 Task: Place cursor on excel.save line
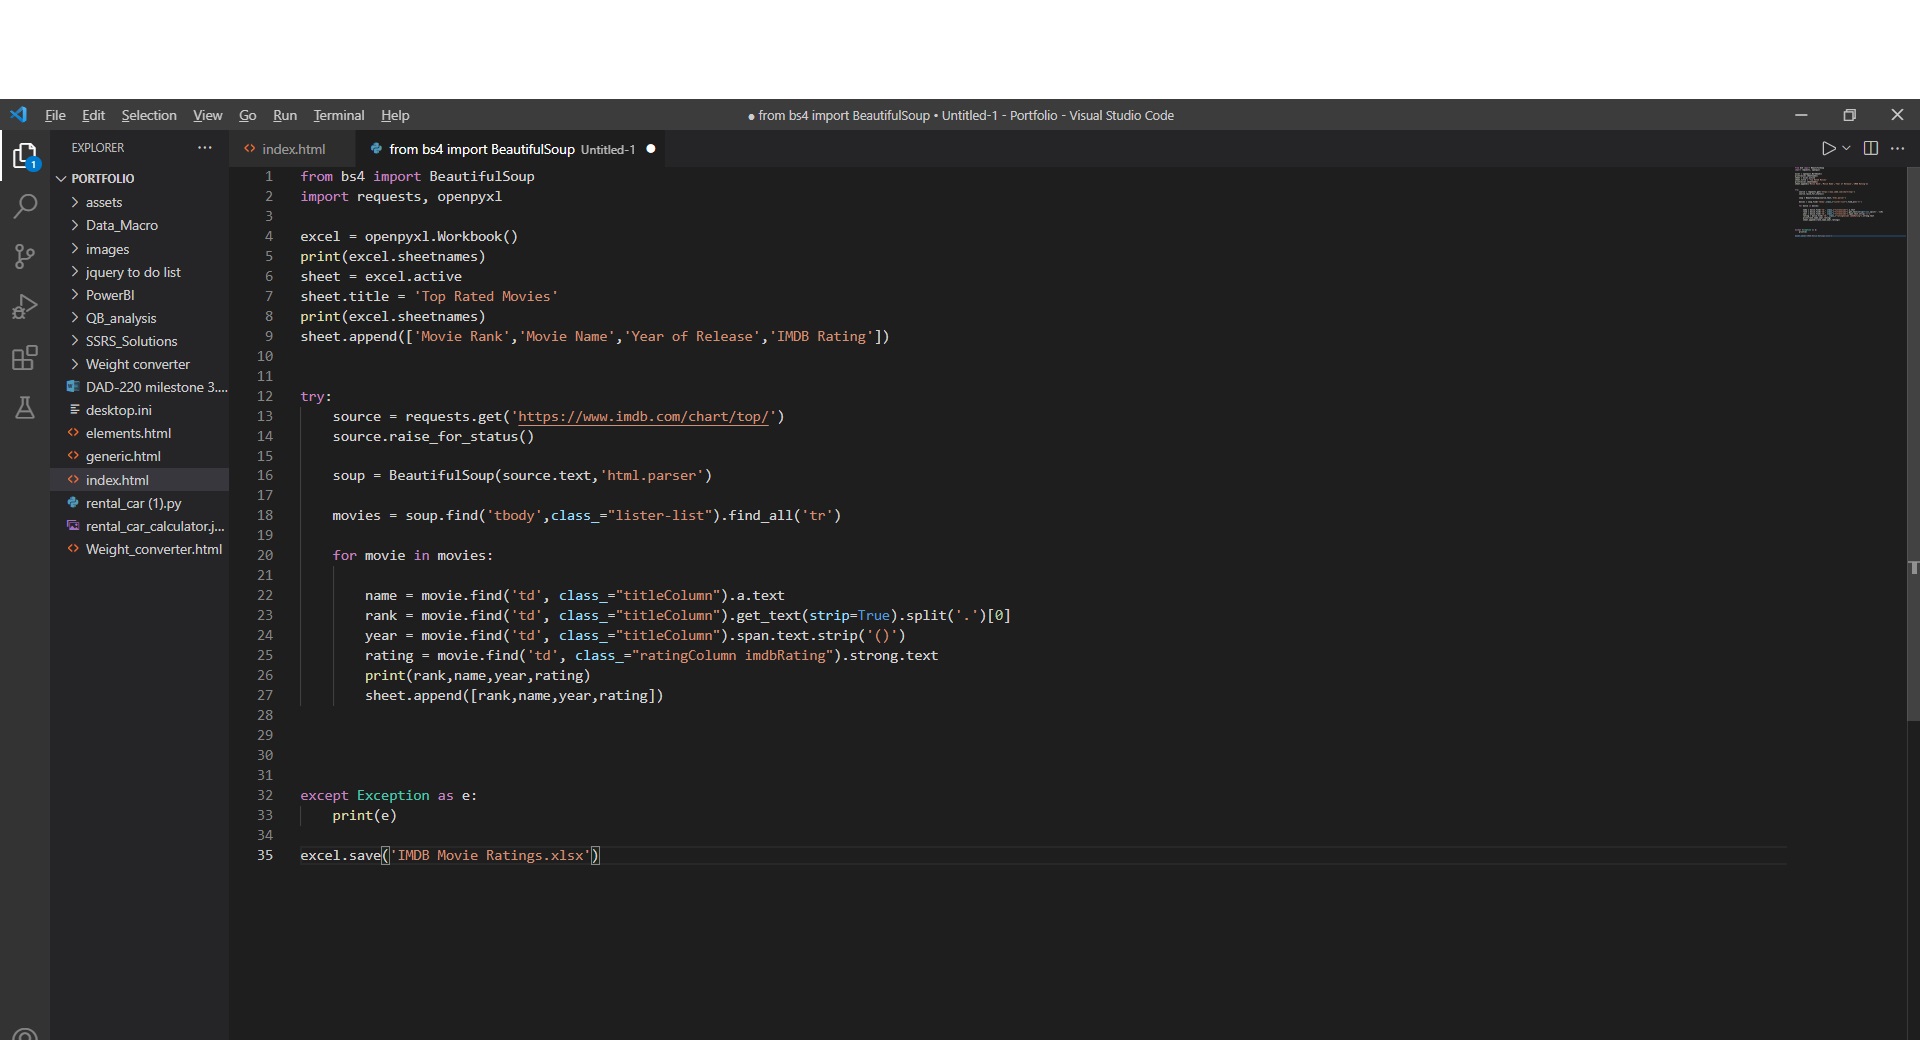click(x=450, y=855)
